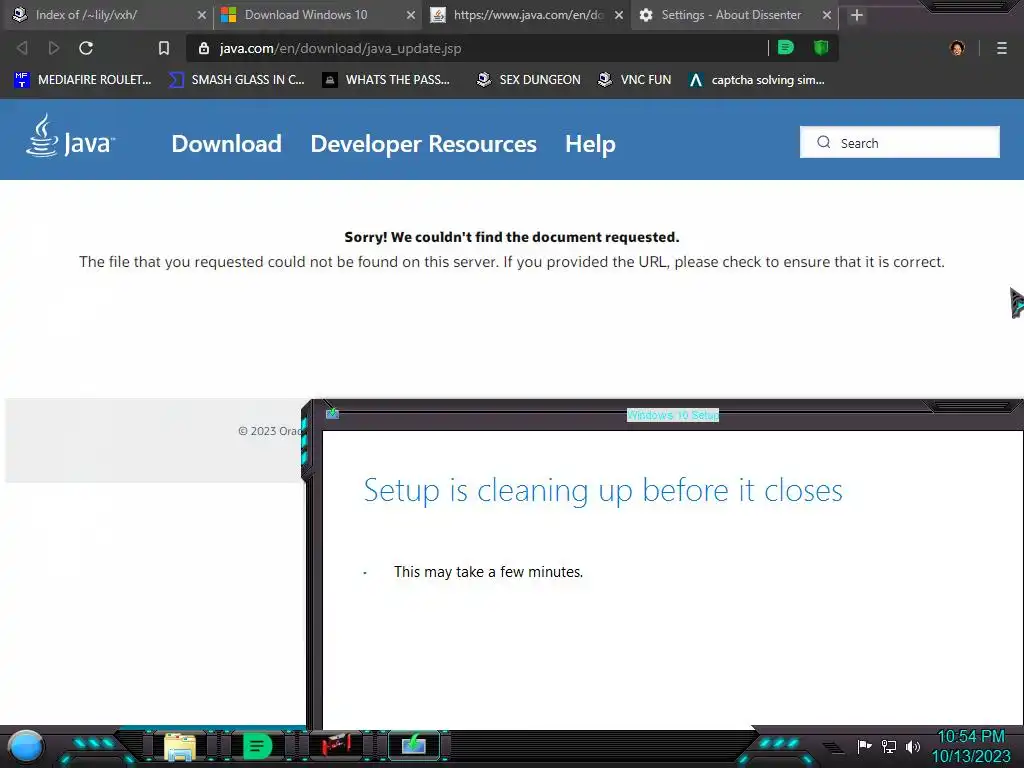Open the MEDIAFIRE ROULET... bookmark

tap(82, 80)
